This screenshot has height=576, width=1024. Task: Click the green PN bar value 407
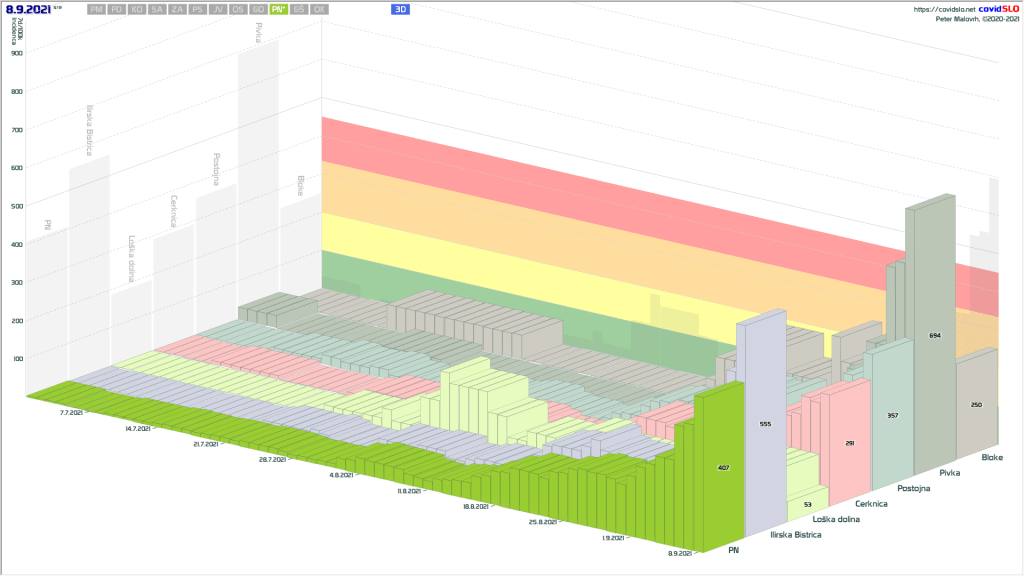click(723, 467)
